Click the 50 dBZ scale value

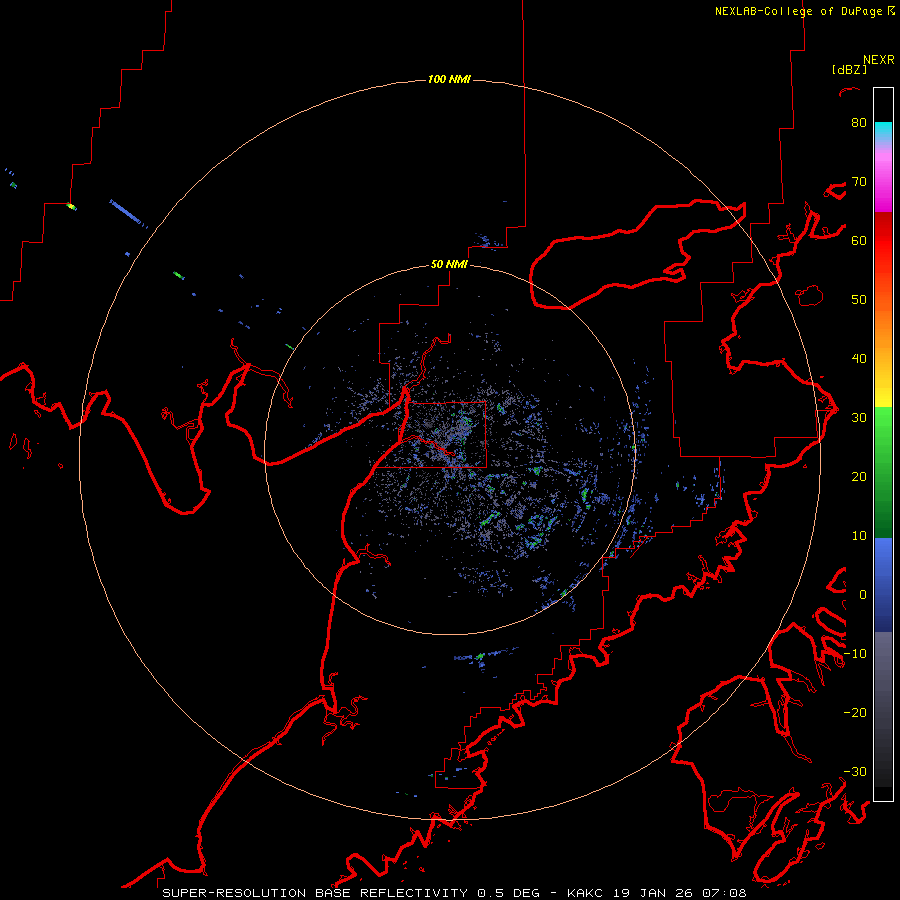coord(859,300)
